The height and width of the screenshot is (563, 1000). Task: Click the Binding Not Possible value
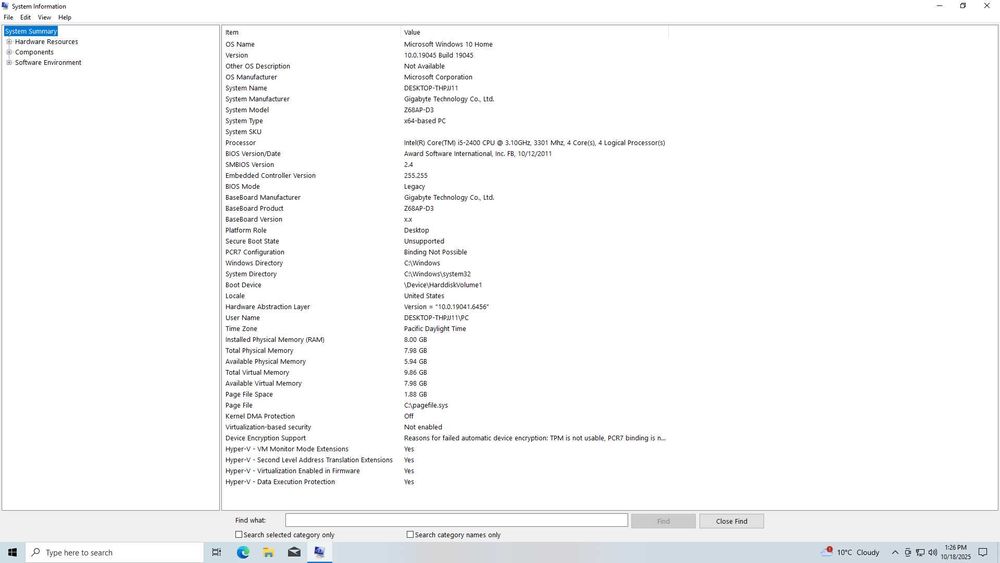435,252
